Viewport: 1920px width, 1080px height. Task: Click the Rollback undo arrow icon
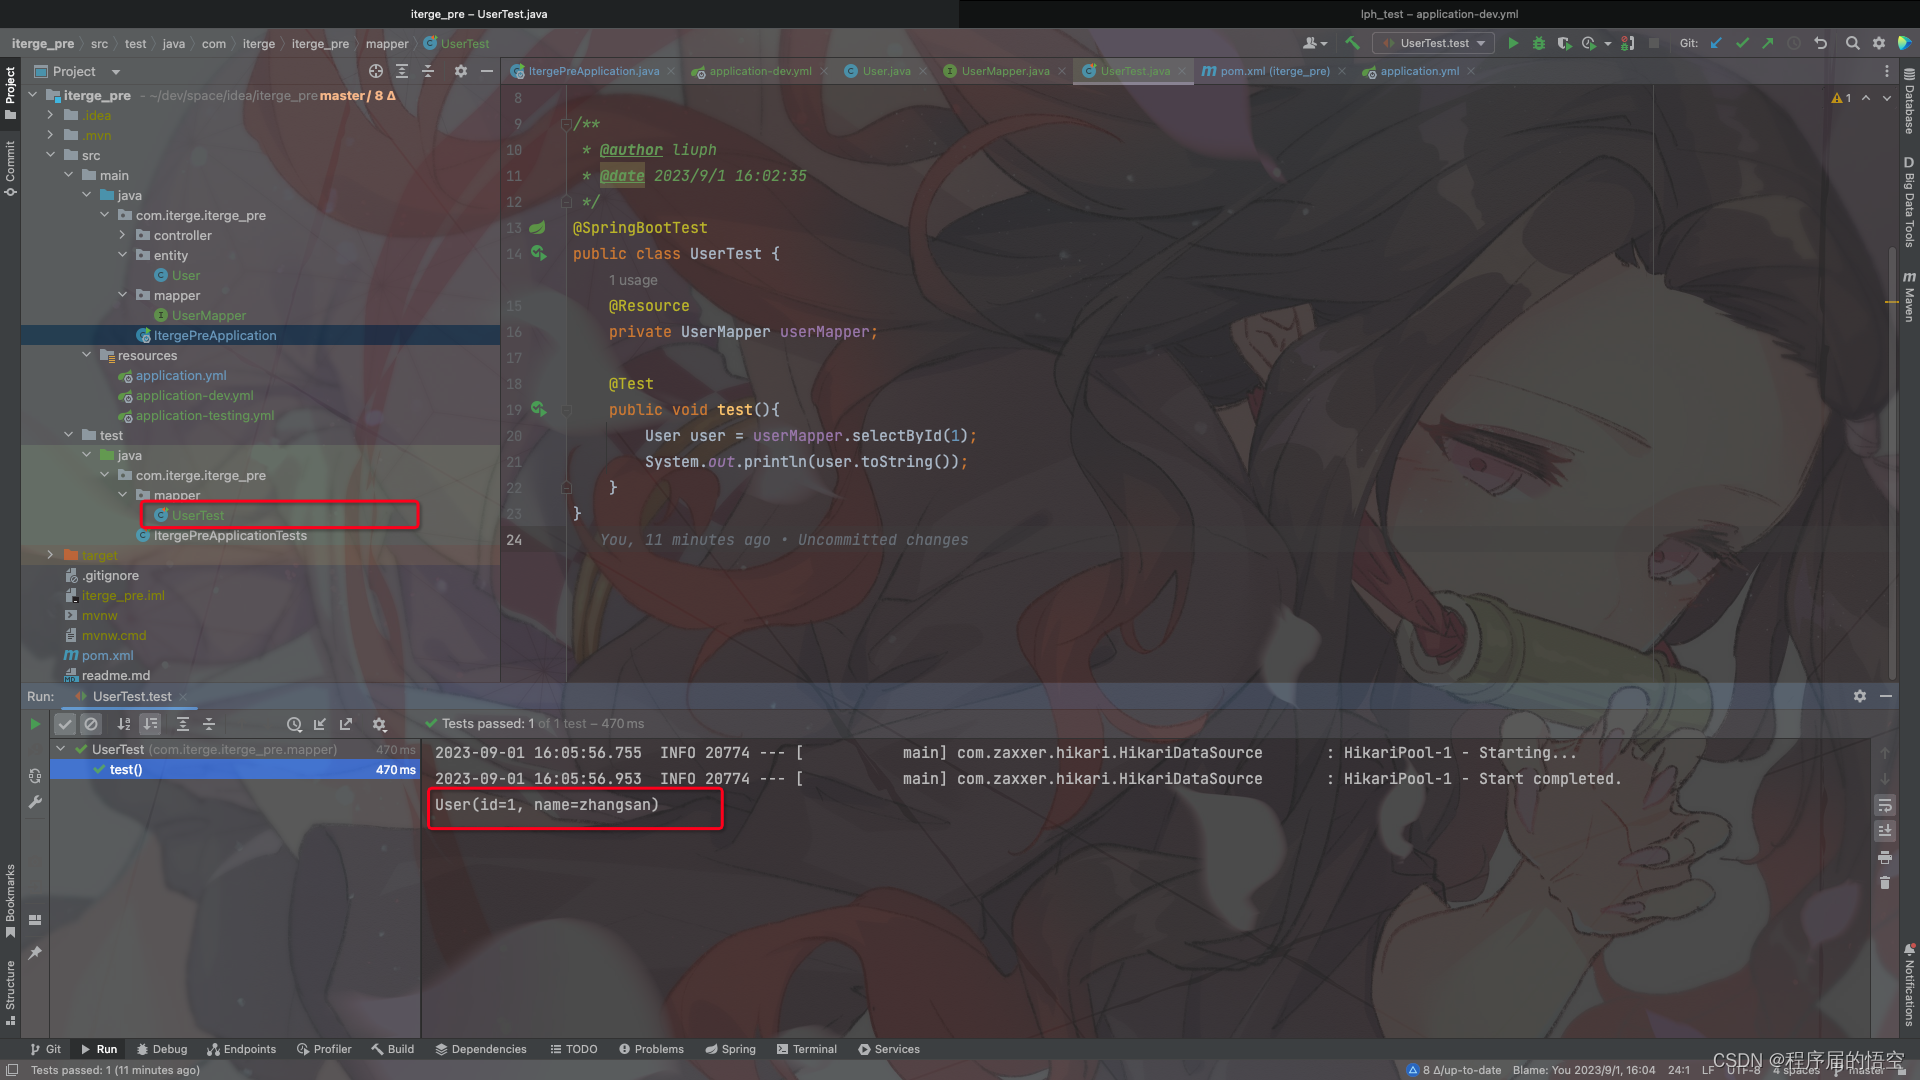coord(1820,43)
